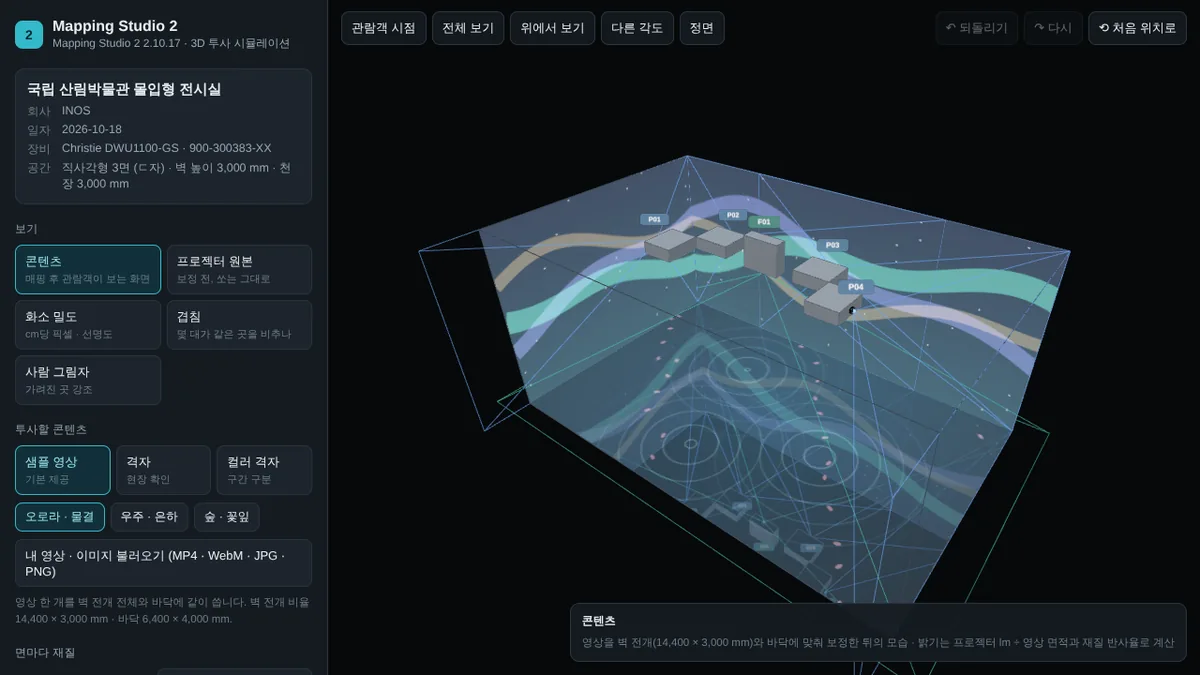This screenshot has width=1200, height=675.
Task: Switch view mode to 화소 밀도
Action: pyautogui.click(x=88, y=325)
